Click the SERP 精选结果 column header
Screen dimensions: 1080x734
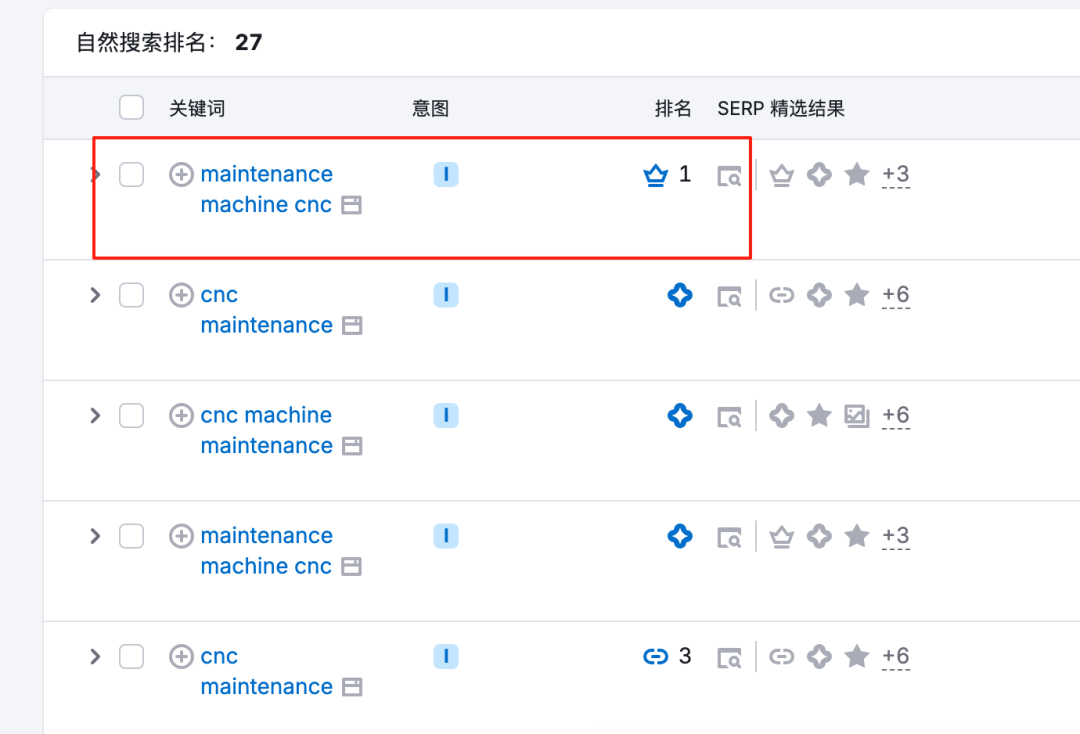point(781,108)
